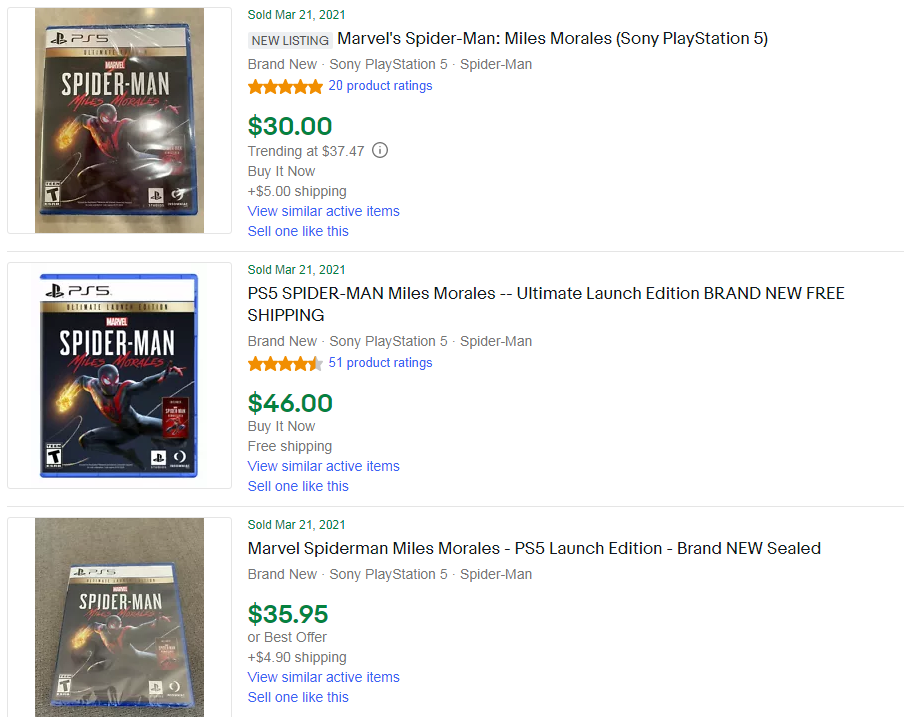This screenshot has width=917, height=717.
Task: Open the third listing's photo on carpet
Action: pos(119,617)
